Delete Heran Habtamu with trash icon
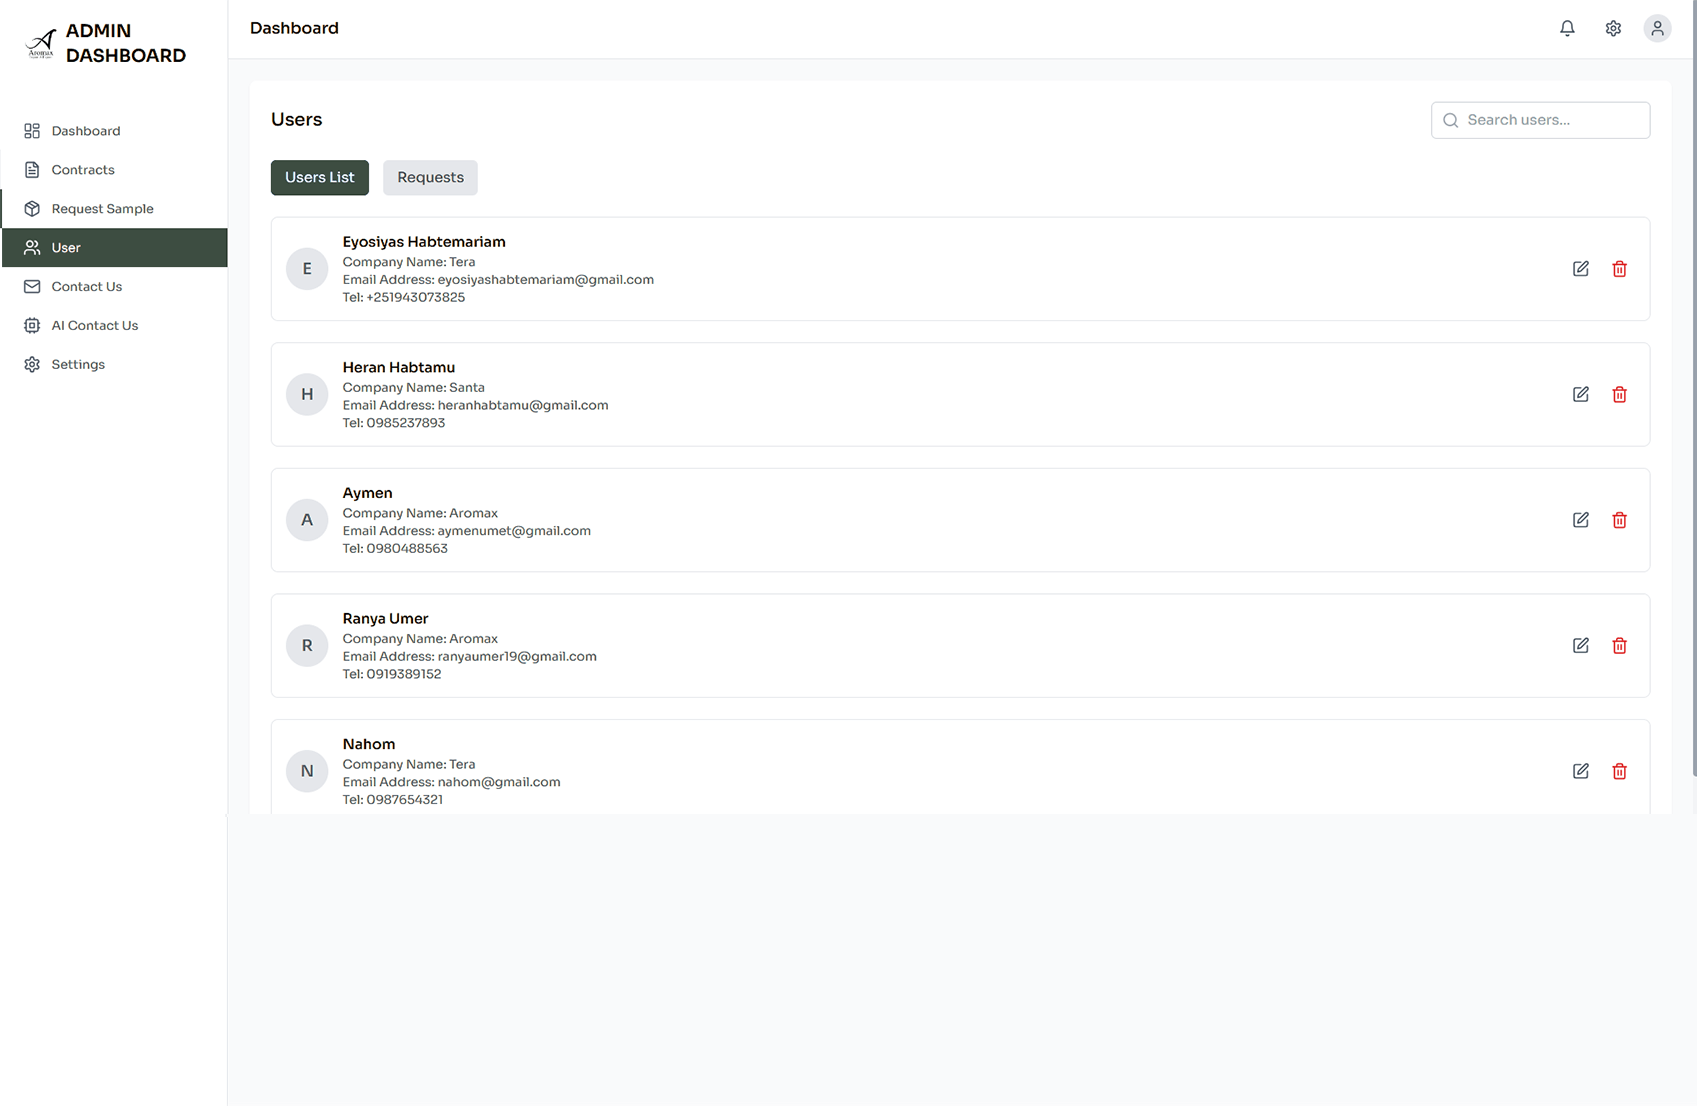The height and width of the screenshot is (1106, 1697). pos(1619,395)
